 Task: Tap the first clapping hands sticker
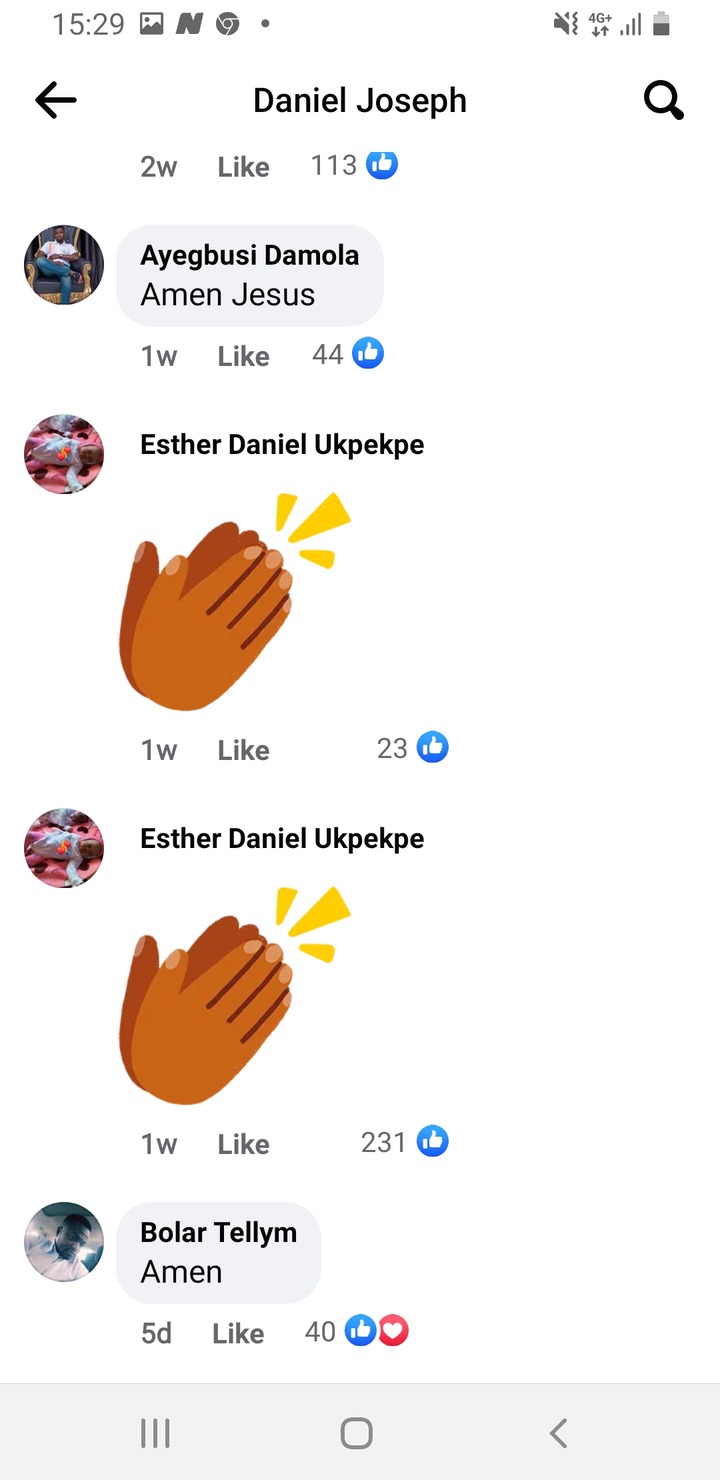(x=234, y=601)
